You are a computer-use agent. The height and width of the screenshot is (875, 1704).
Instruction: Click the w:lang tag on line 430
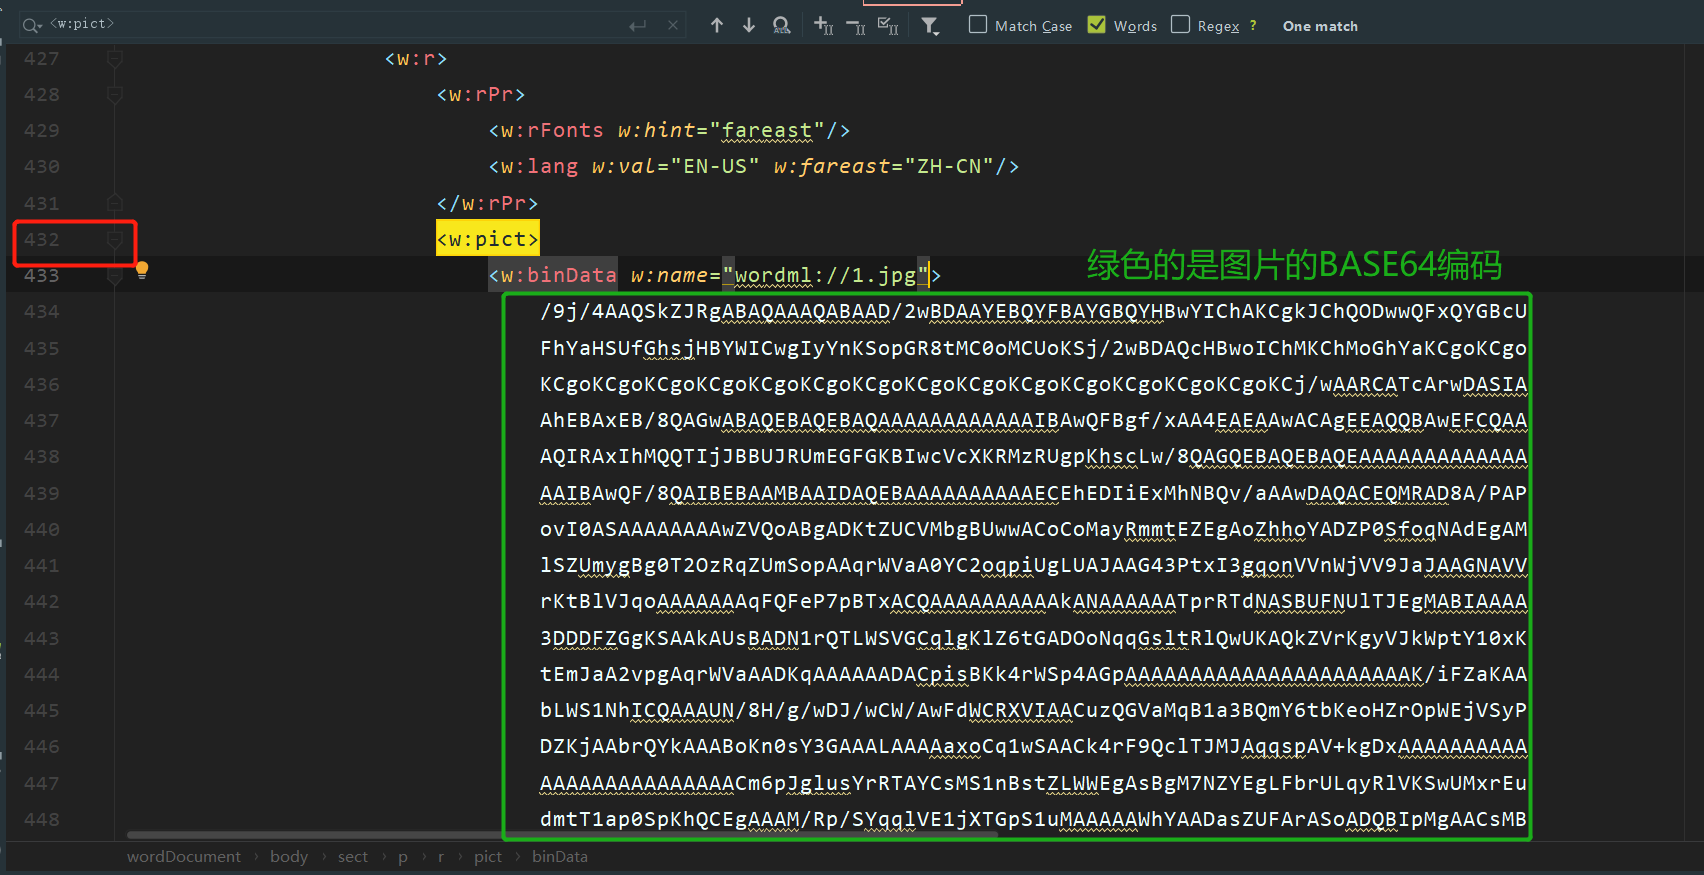(x=539, y=167)
